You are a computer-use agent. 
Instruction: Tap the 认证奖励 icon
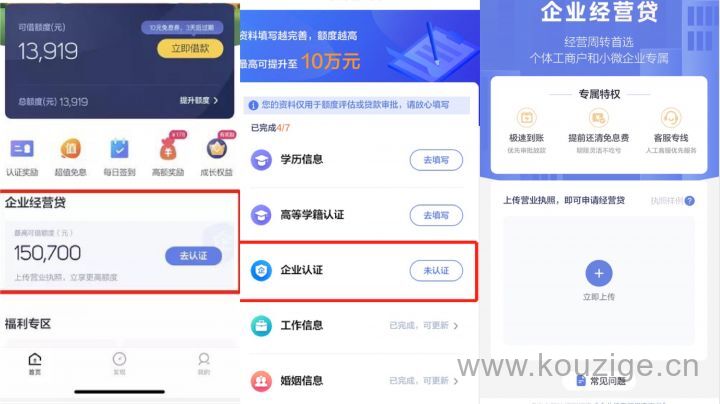click(22, 149)
